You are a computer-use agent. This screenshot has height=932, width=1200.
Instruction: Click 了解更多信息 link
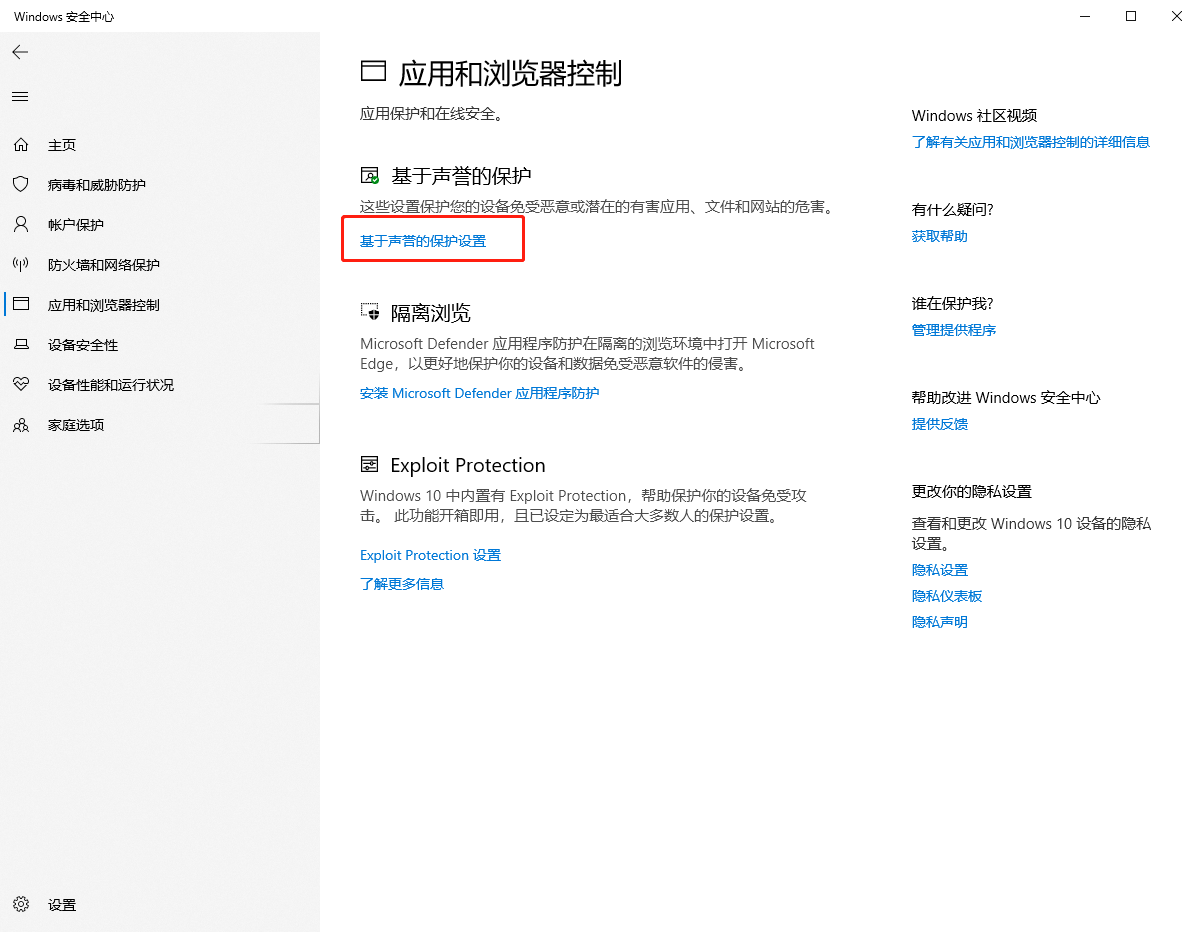pyautogui.click(x=402, y=583)
